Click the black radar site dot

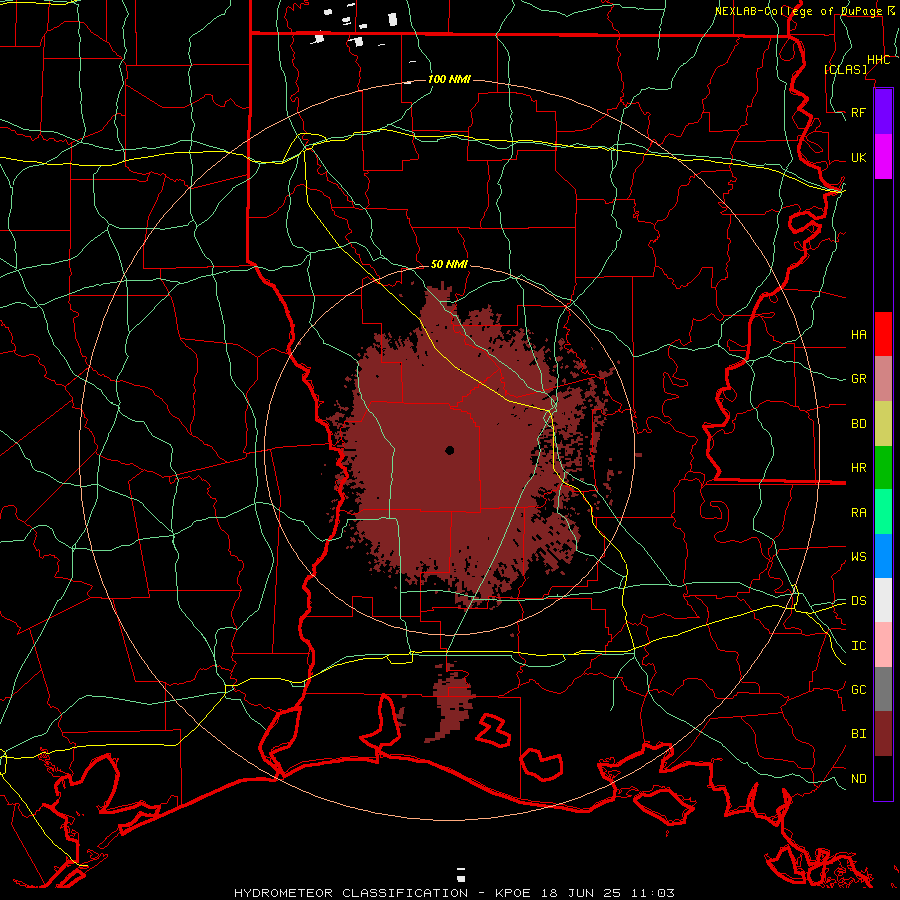(x=449, y=451)
